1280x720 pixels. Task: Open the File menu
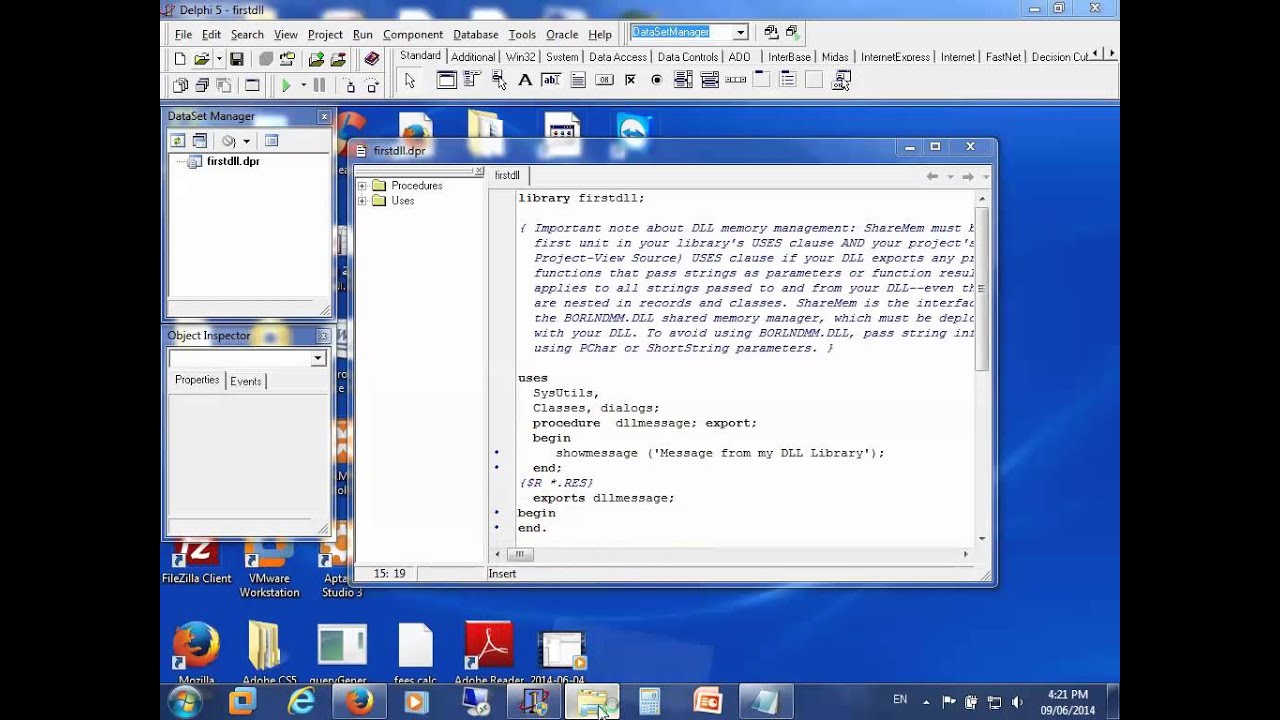183,34
